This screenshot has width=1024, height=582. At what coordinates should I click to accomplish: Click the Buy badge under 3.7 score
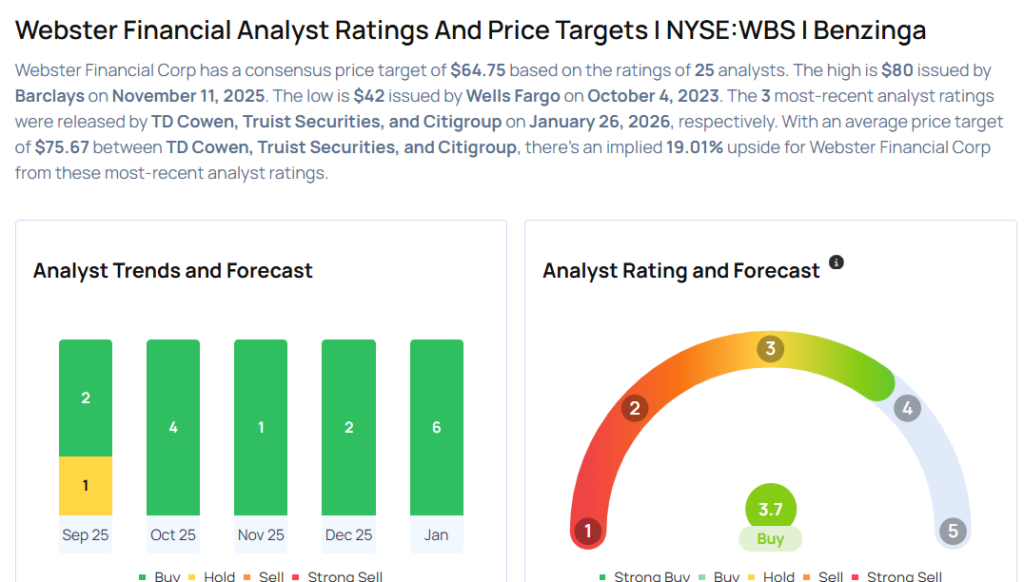(x=770, y=539)
